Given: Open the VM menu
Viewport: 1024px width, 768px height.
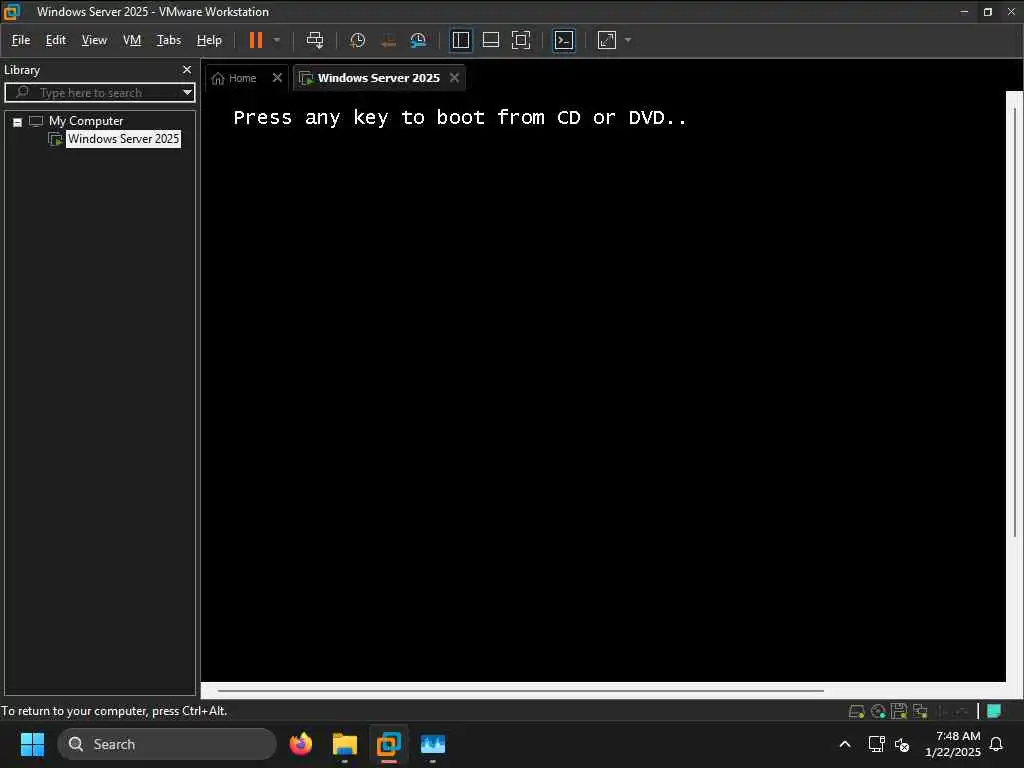Looking at the screenshot, I should tap(132, 40).
